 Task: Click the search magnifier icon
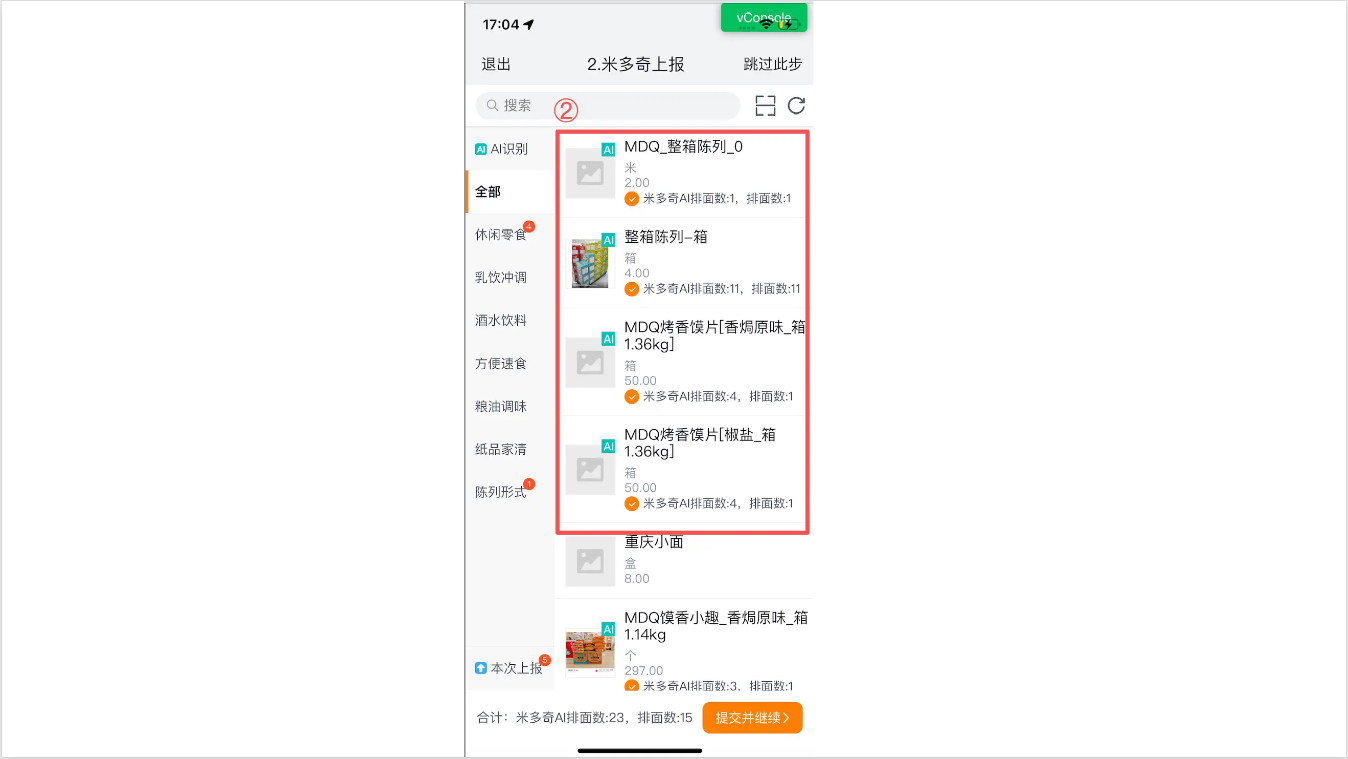click(492, 105)
